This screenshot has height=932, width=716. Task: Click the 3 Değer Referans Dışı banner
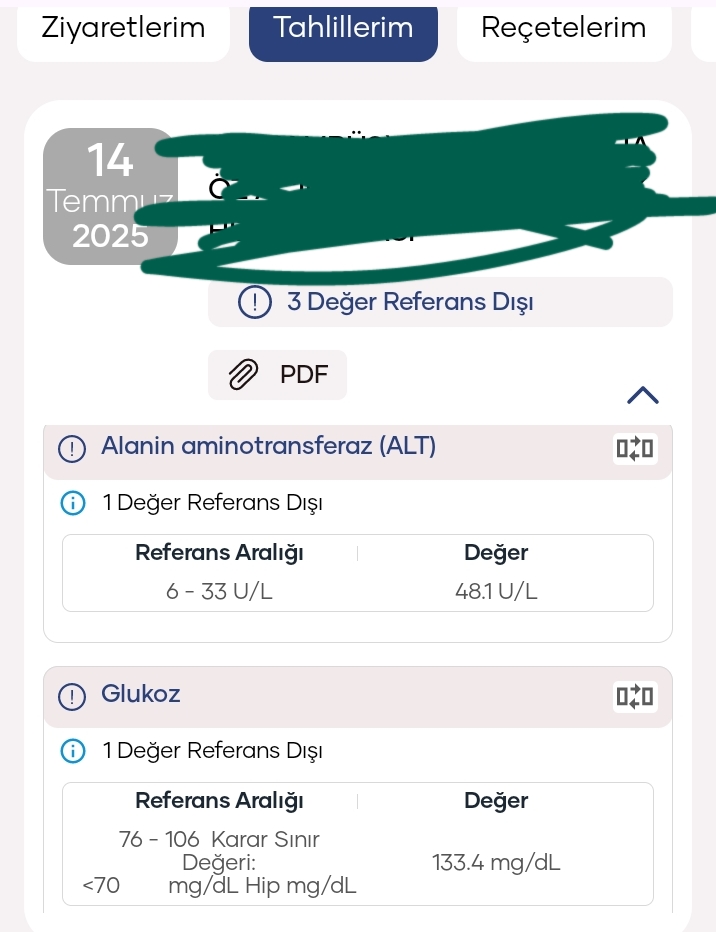(440, 302)
